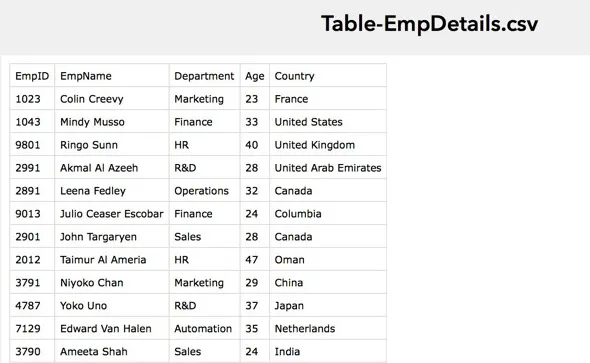Click the Age column header
The image size is (590, 363).
coord(255,76)
